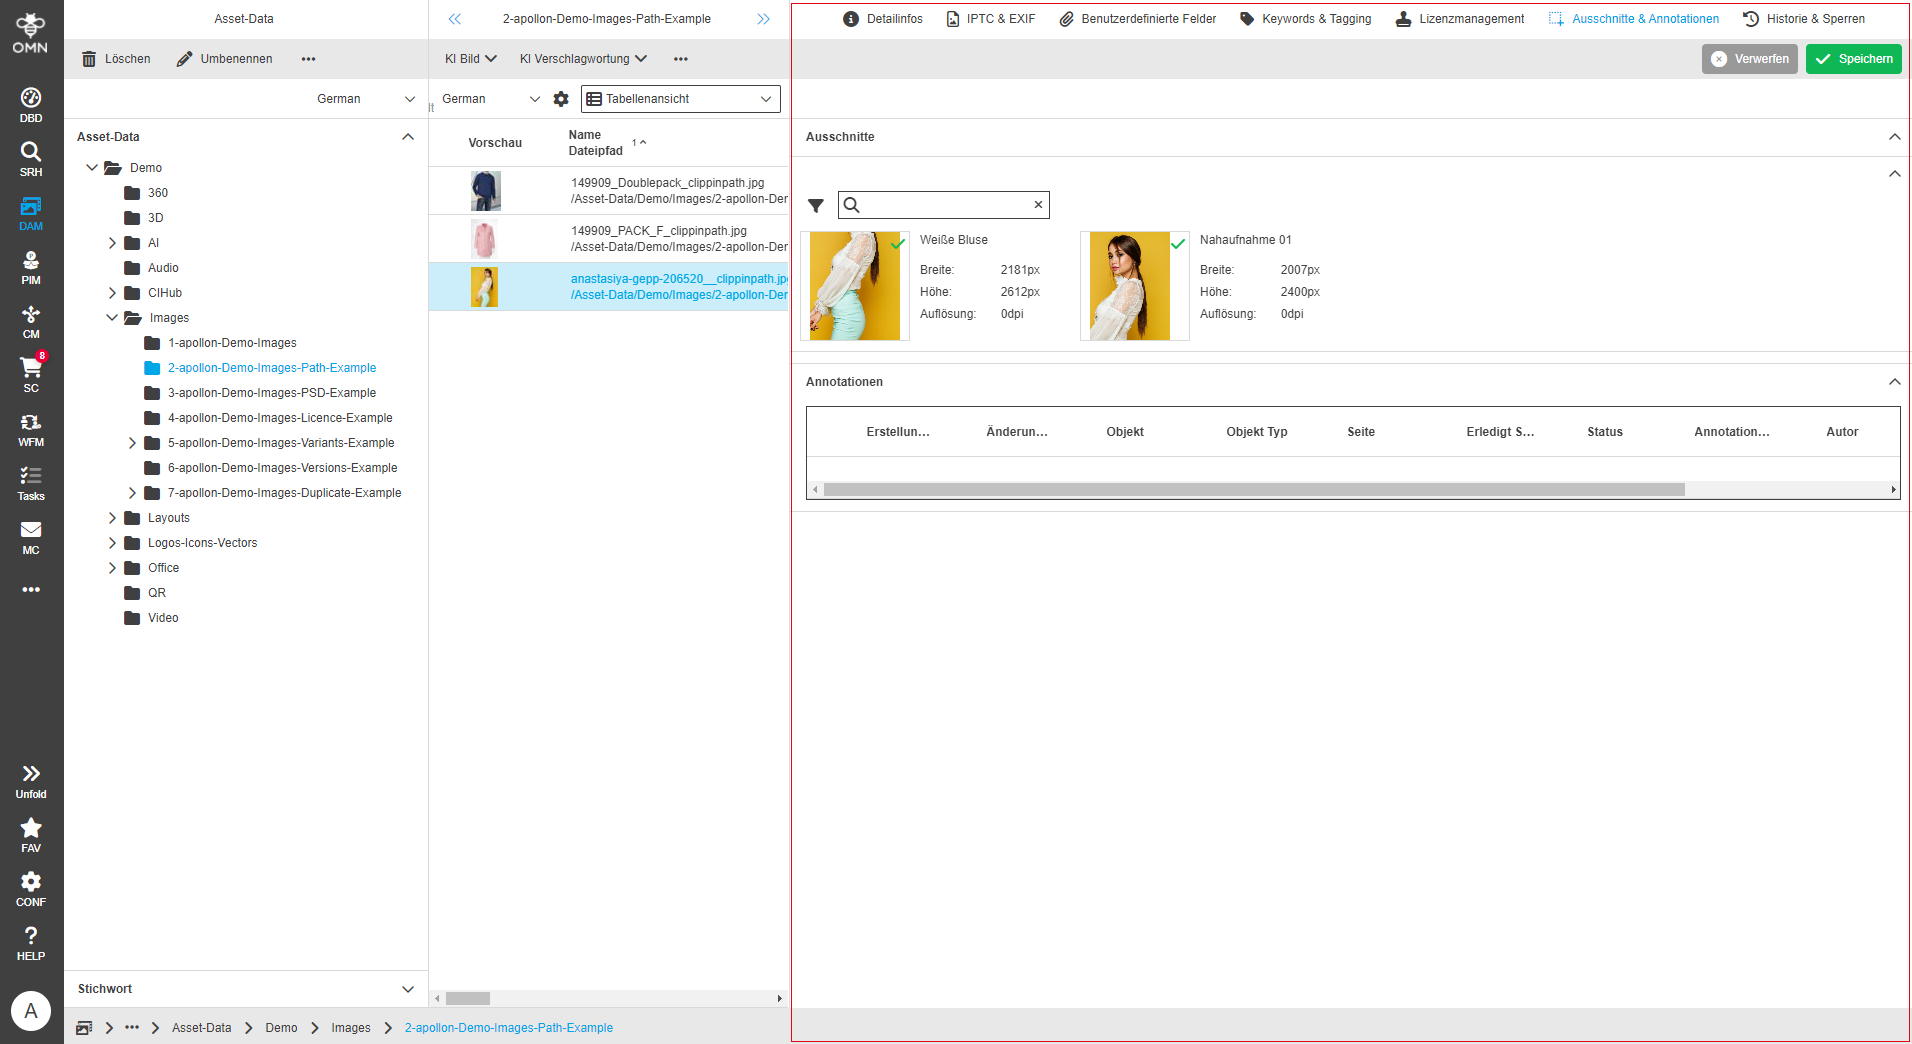Open the FAV favorites star icon

31,834
